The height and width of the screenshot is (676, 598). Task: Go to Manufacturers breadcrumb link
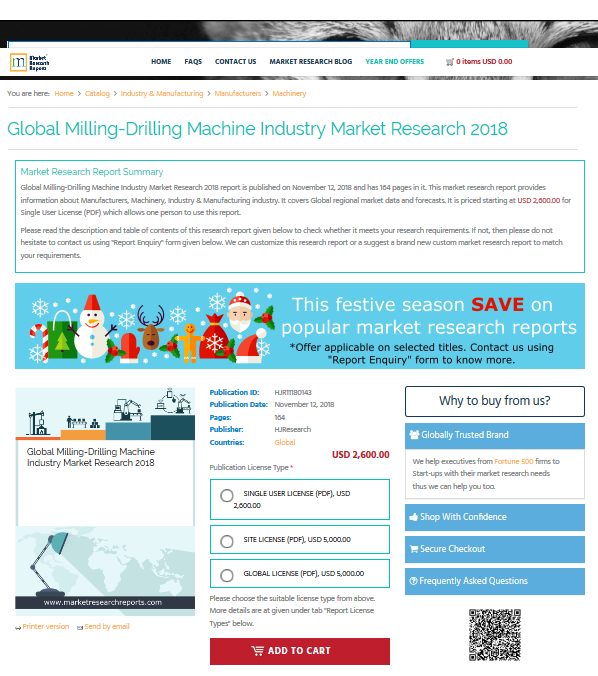(238, 93)
